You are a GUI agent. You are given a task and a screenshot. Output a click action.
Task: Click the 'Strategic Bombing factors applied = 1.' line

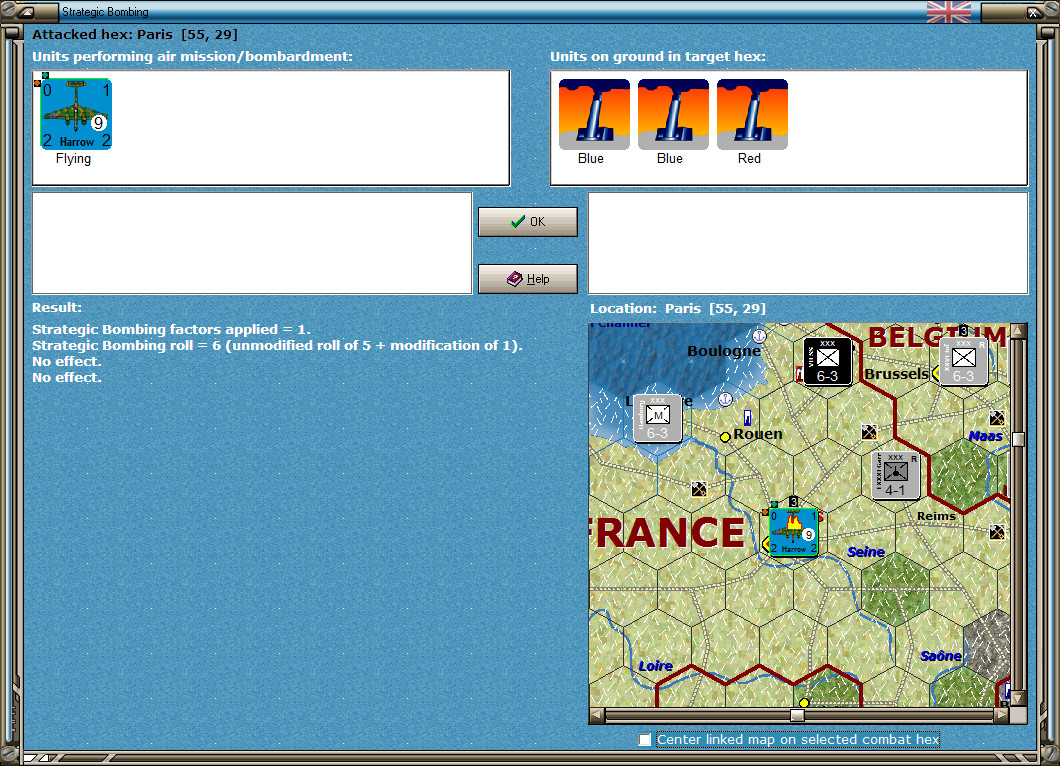click(171, 329)
